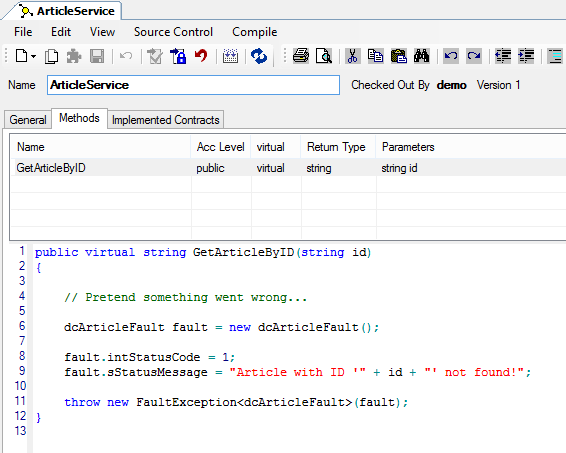Click the red Undo Checkout arrow

point(201,56)
